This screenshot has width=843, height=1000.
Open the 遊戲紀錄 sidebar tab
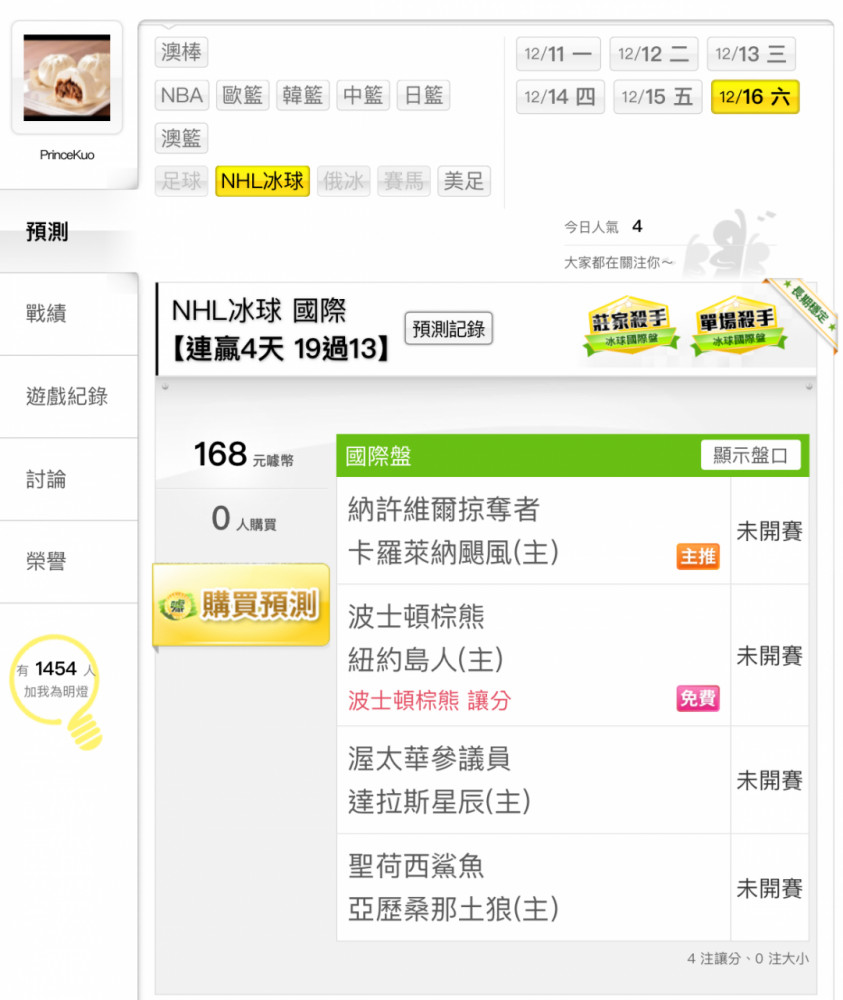68,397
